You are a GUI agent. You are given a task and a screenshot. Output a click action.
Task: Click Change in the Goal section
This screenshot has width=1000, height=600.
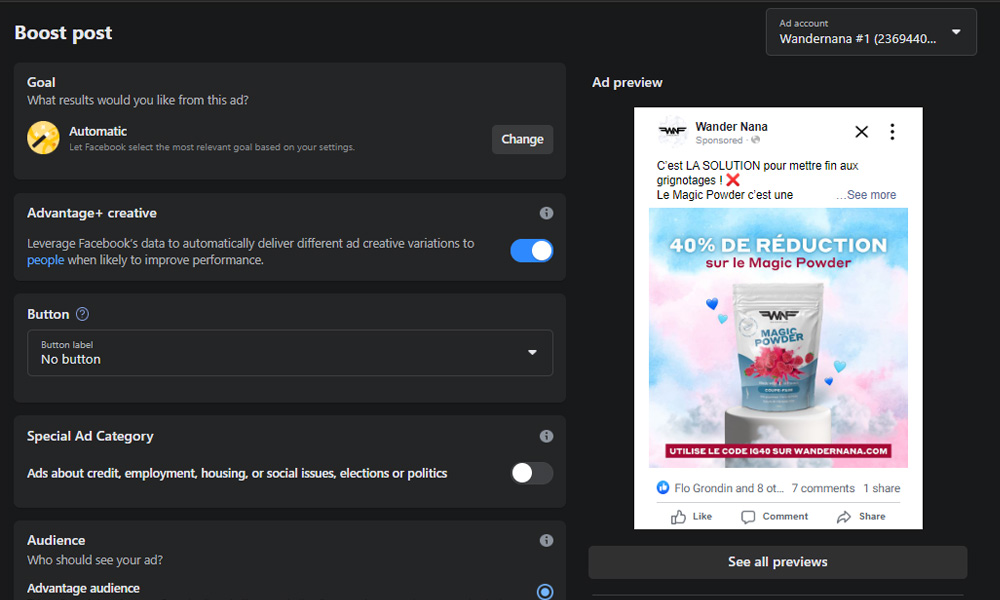coord(522,139)
